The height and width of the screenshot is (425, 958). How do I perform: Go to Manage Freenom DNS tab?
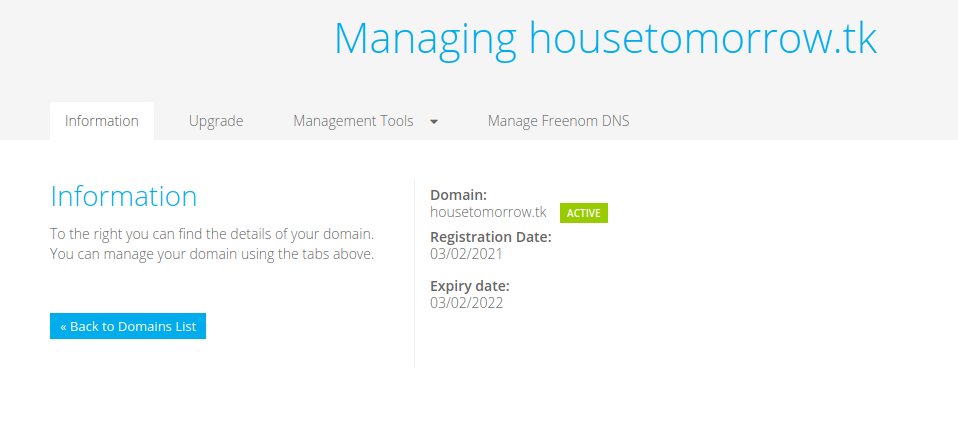tap(558, 121)
